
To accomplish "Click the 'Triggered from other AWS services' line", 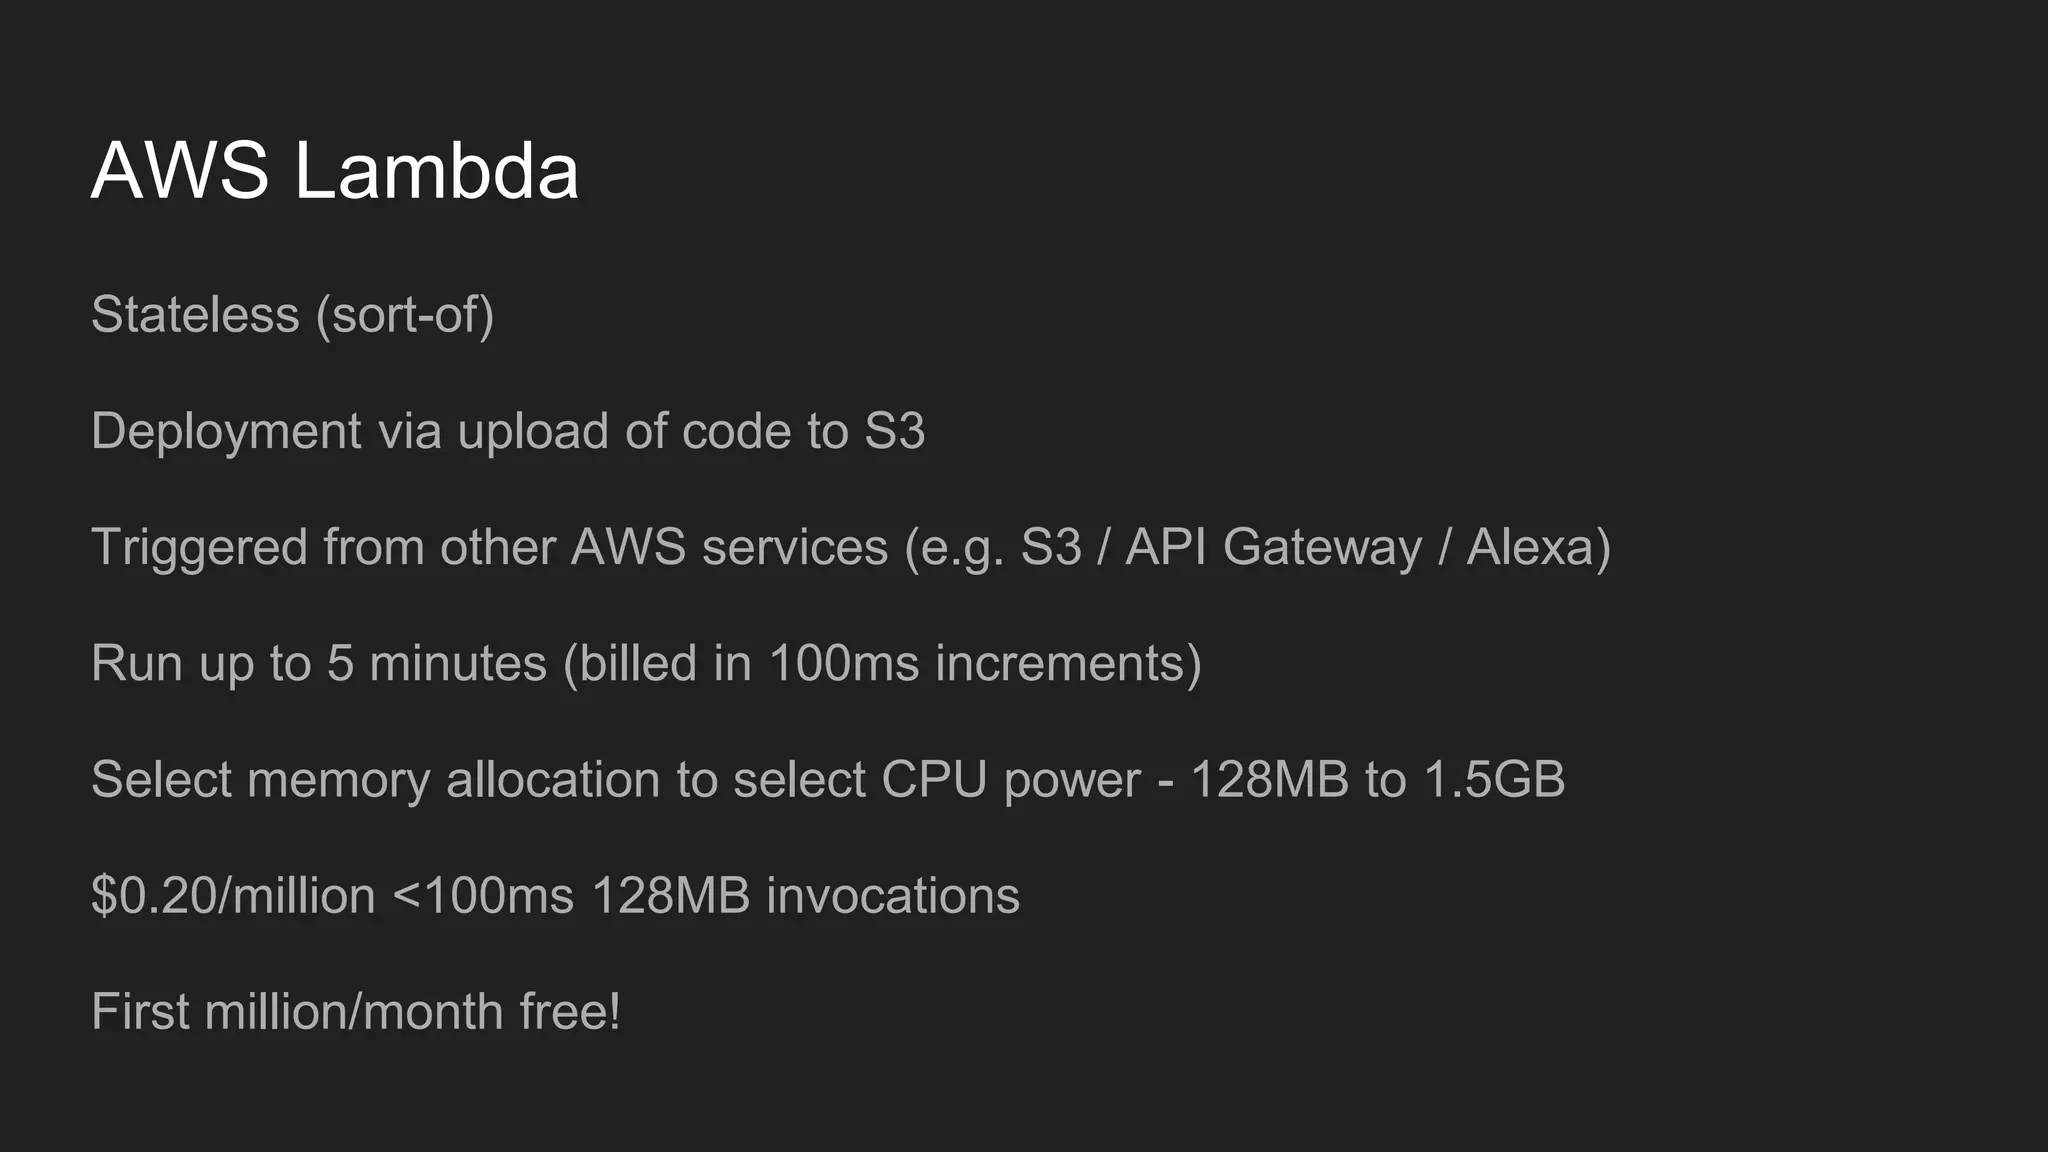I will click(x=850, y=547).
